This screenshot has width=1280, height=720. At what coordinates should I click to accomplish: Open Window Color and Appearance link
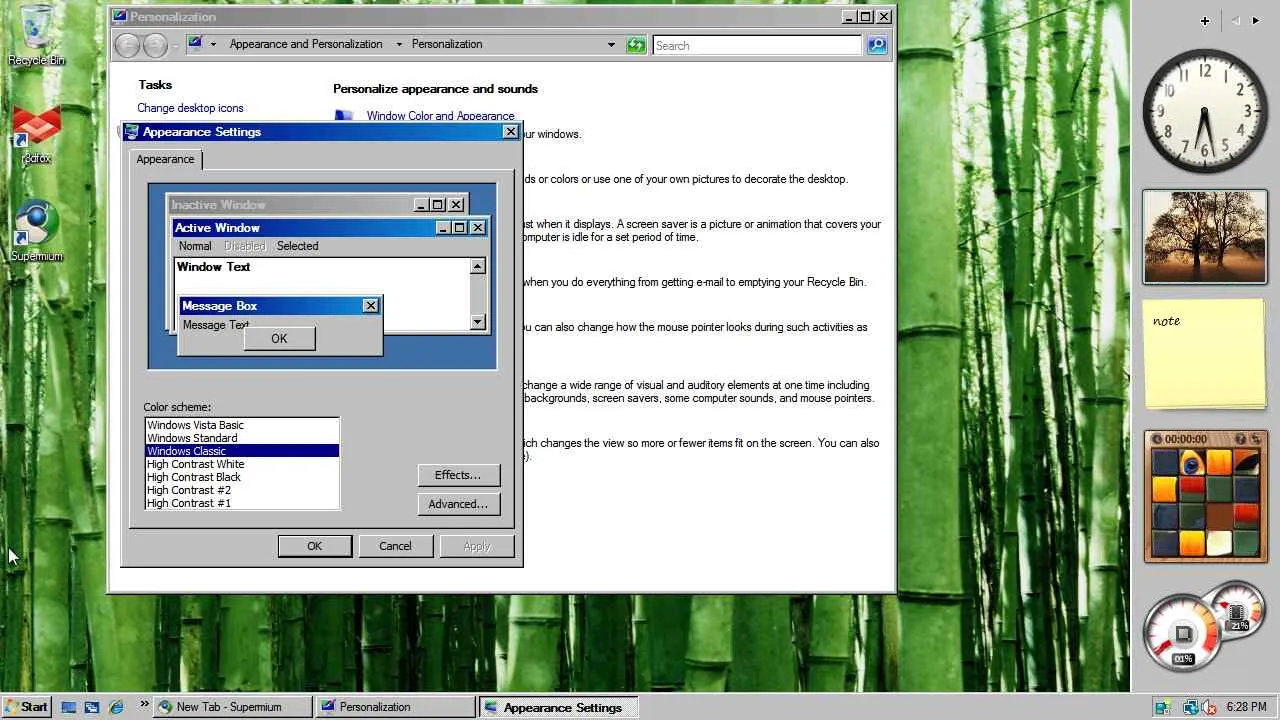click(440, 116)
